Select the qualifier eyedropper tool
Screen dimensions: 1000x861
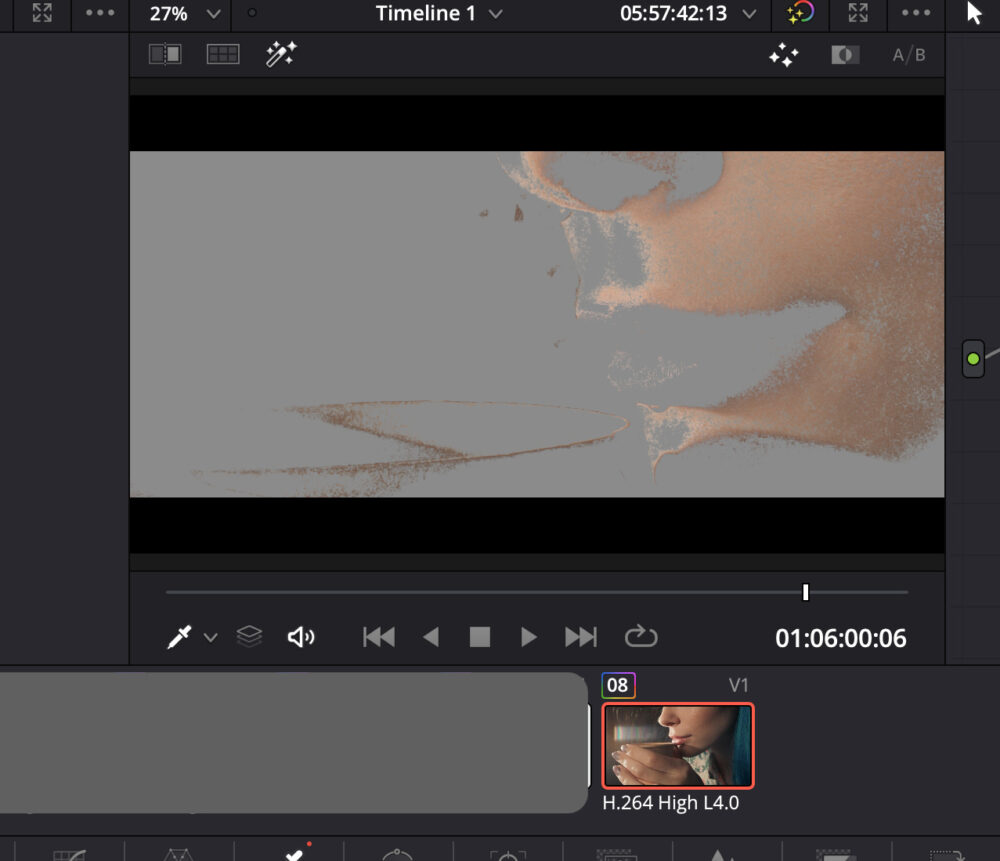tap(179, 637)
